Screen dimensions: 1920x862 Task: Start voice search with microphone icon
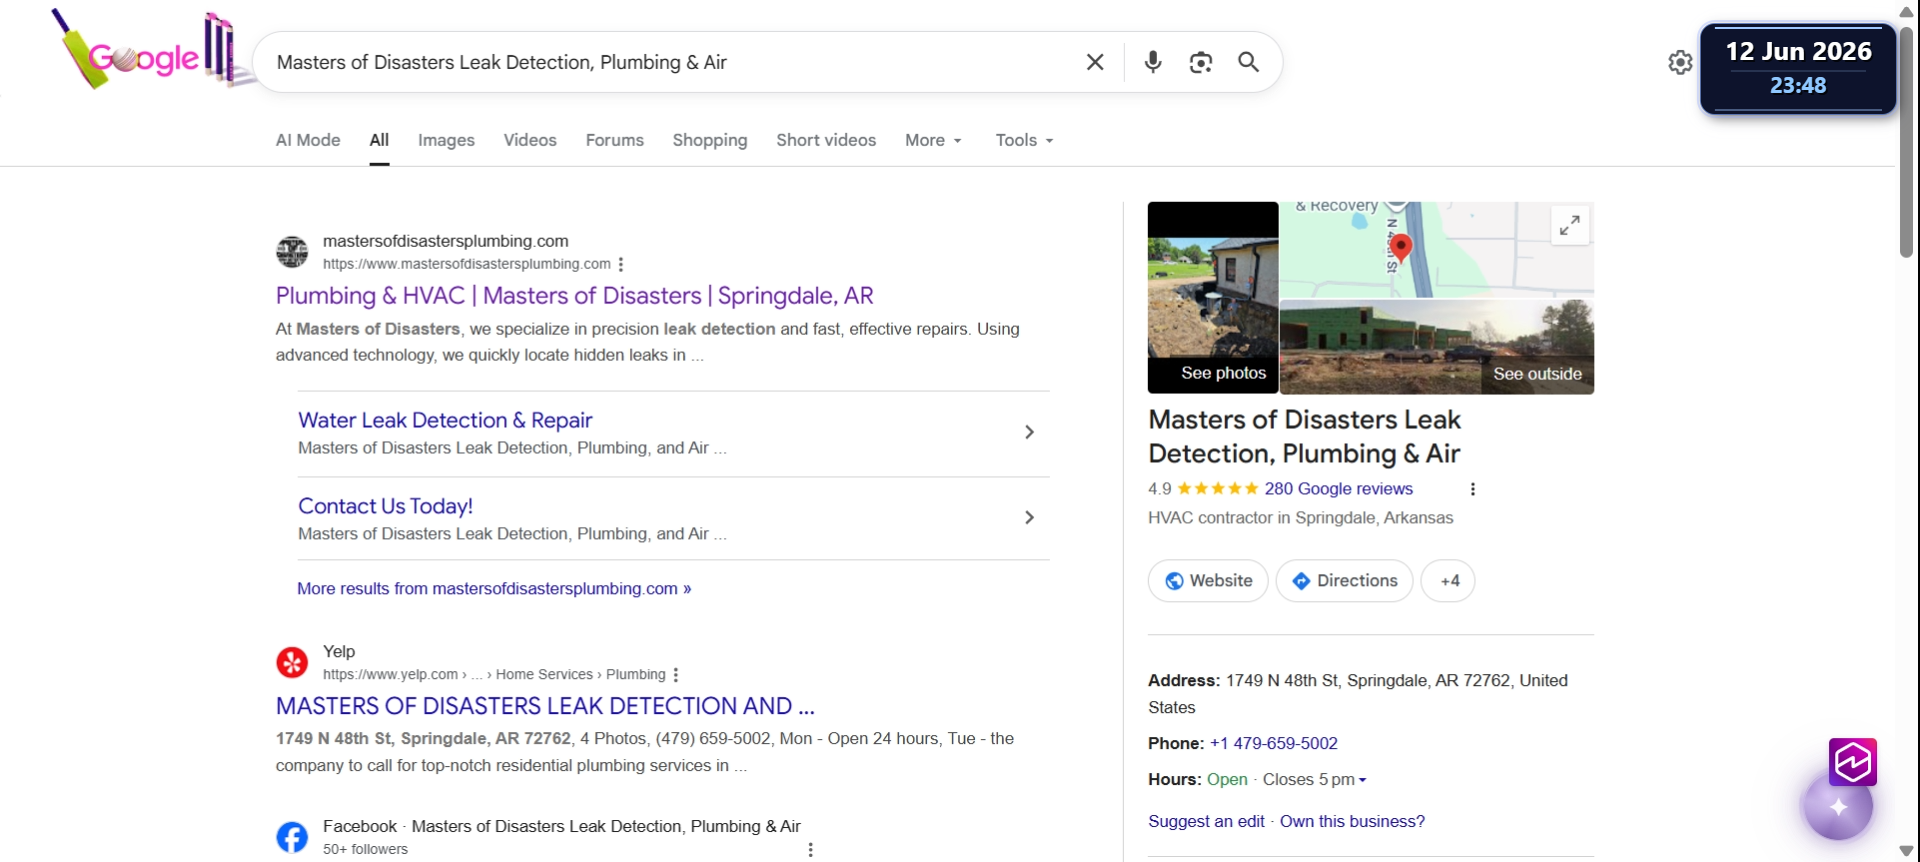pyautogui.click(x=1153, y=62)
